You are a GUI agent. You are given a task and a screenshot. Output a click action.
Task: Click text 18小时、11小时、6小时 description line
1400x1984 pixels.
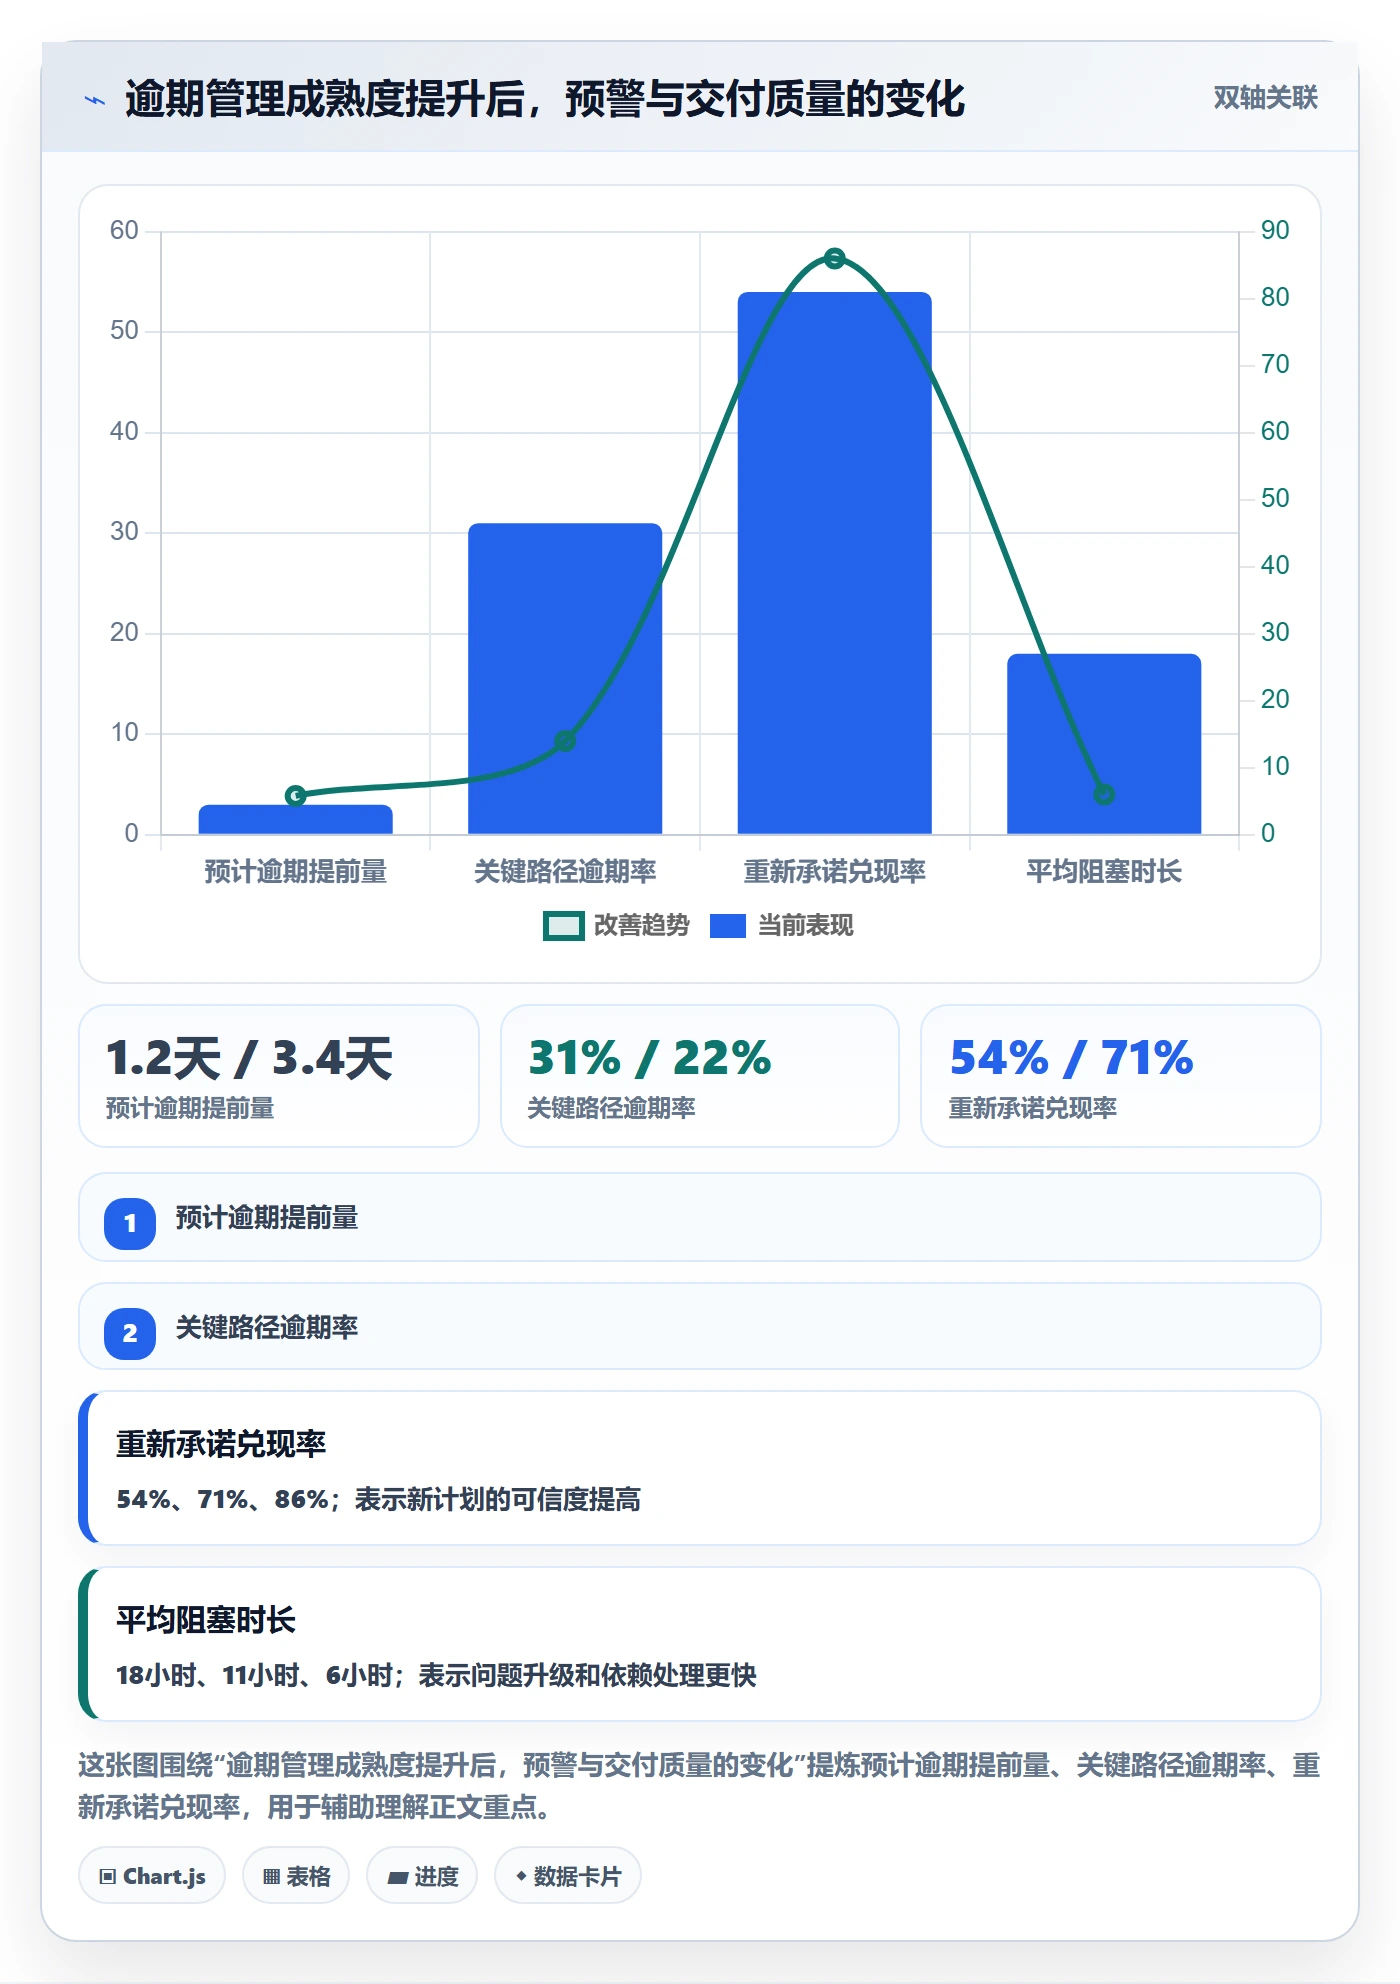[436, 1676]
